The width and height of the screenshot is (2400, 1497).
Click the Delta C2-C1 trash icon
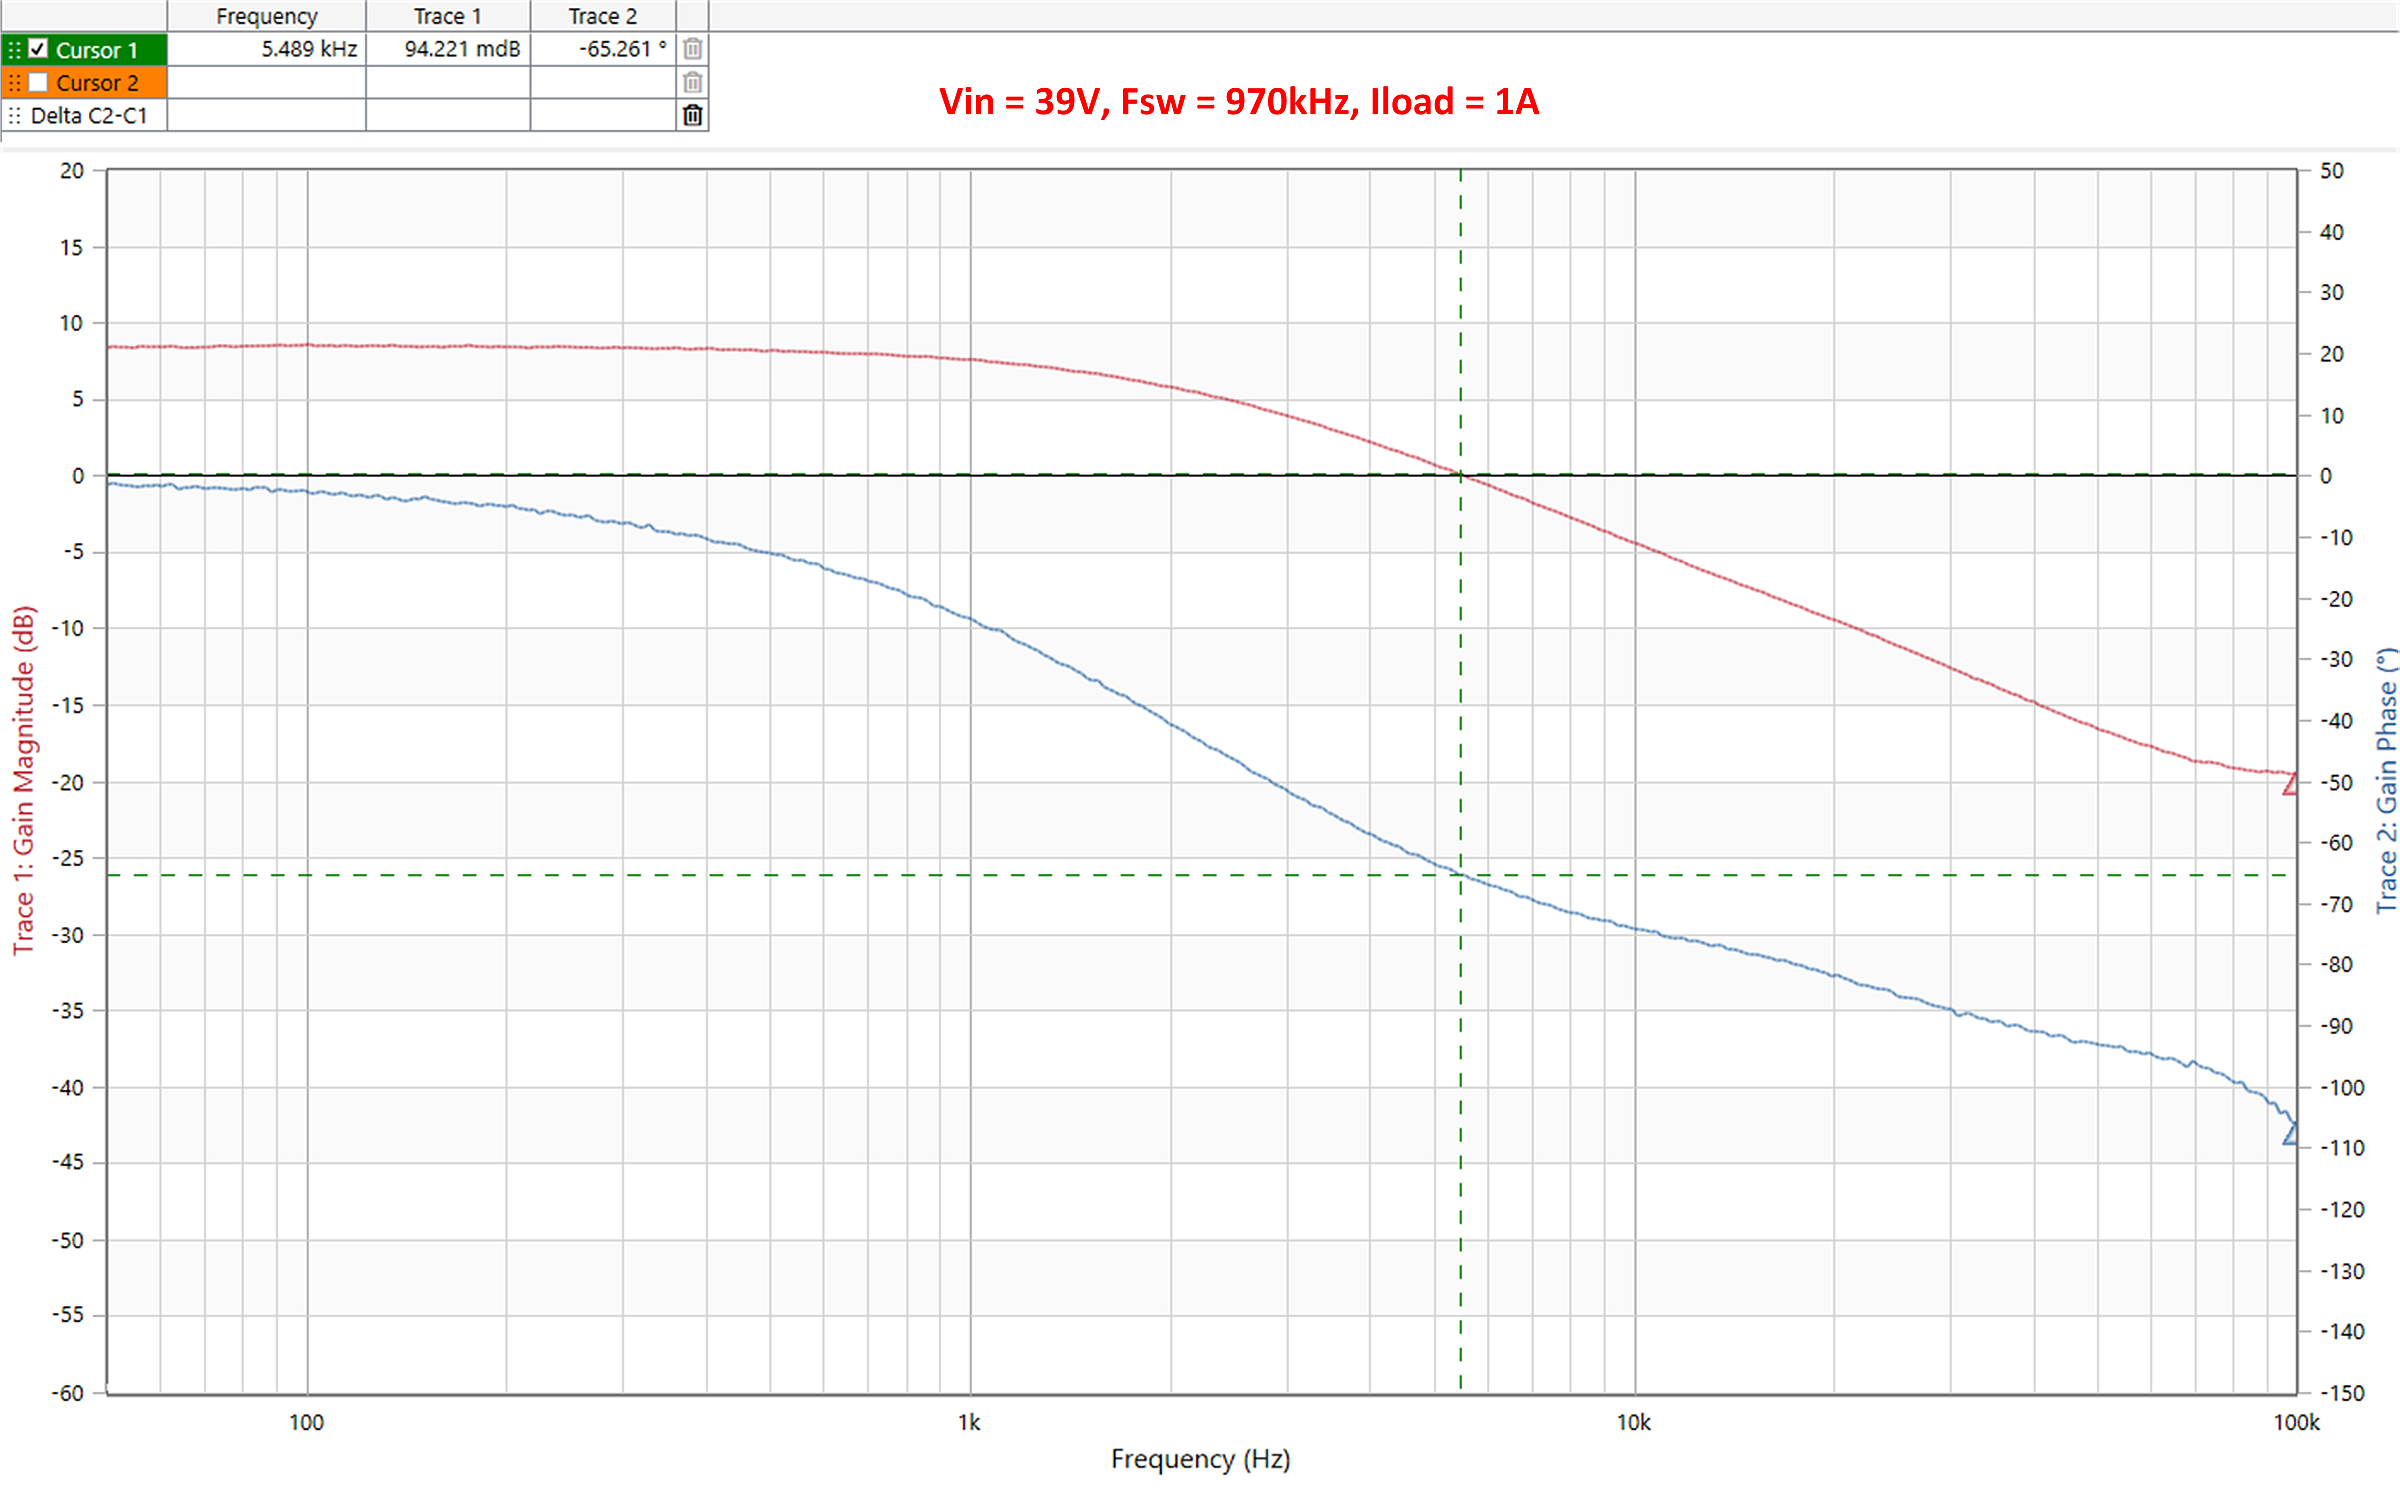[x=692, y=115]
